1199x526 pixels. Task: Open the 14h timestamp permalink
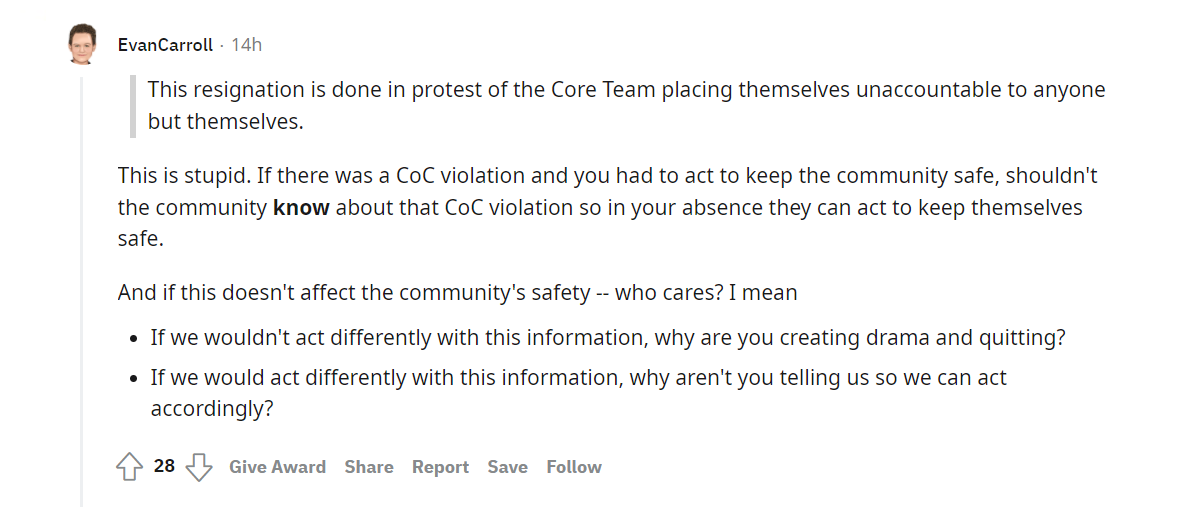pyautogui.click(x=246, y=45)
